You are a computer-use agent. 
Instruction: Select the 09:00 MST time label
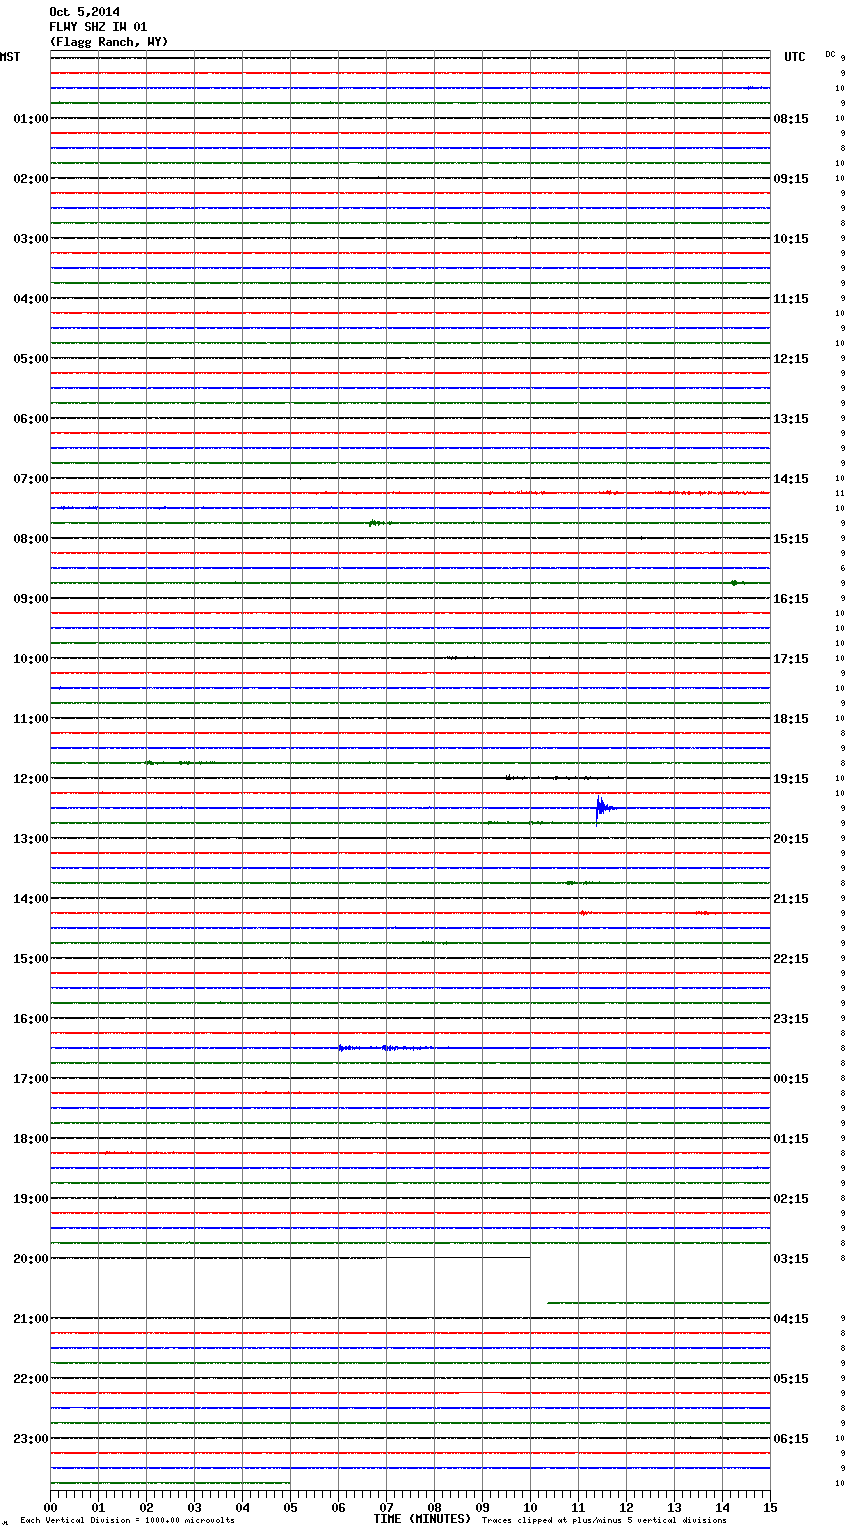30,599
